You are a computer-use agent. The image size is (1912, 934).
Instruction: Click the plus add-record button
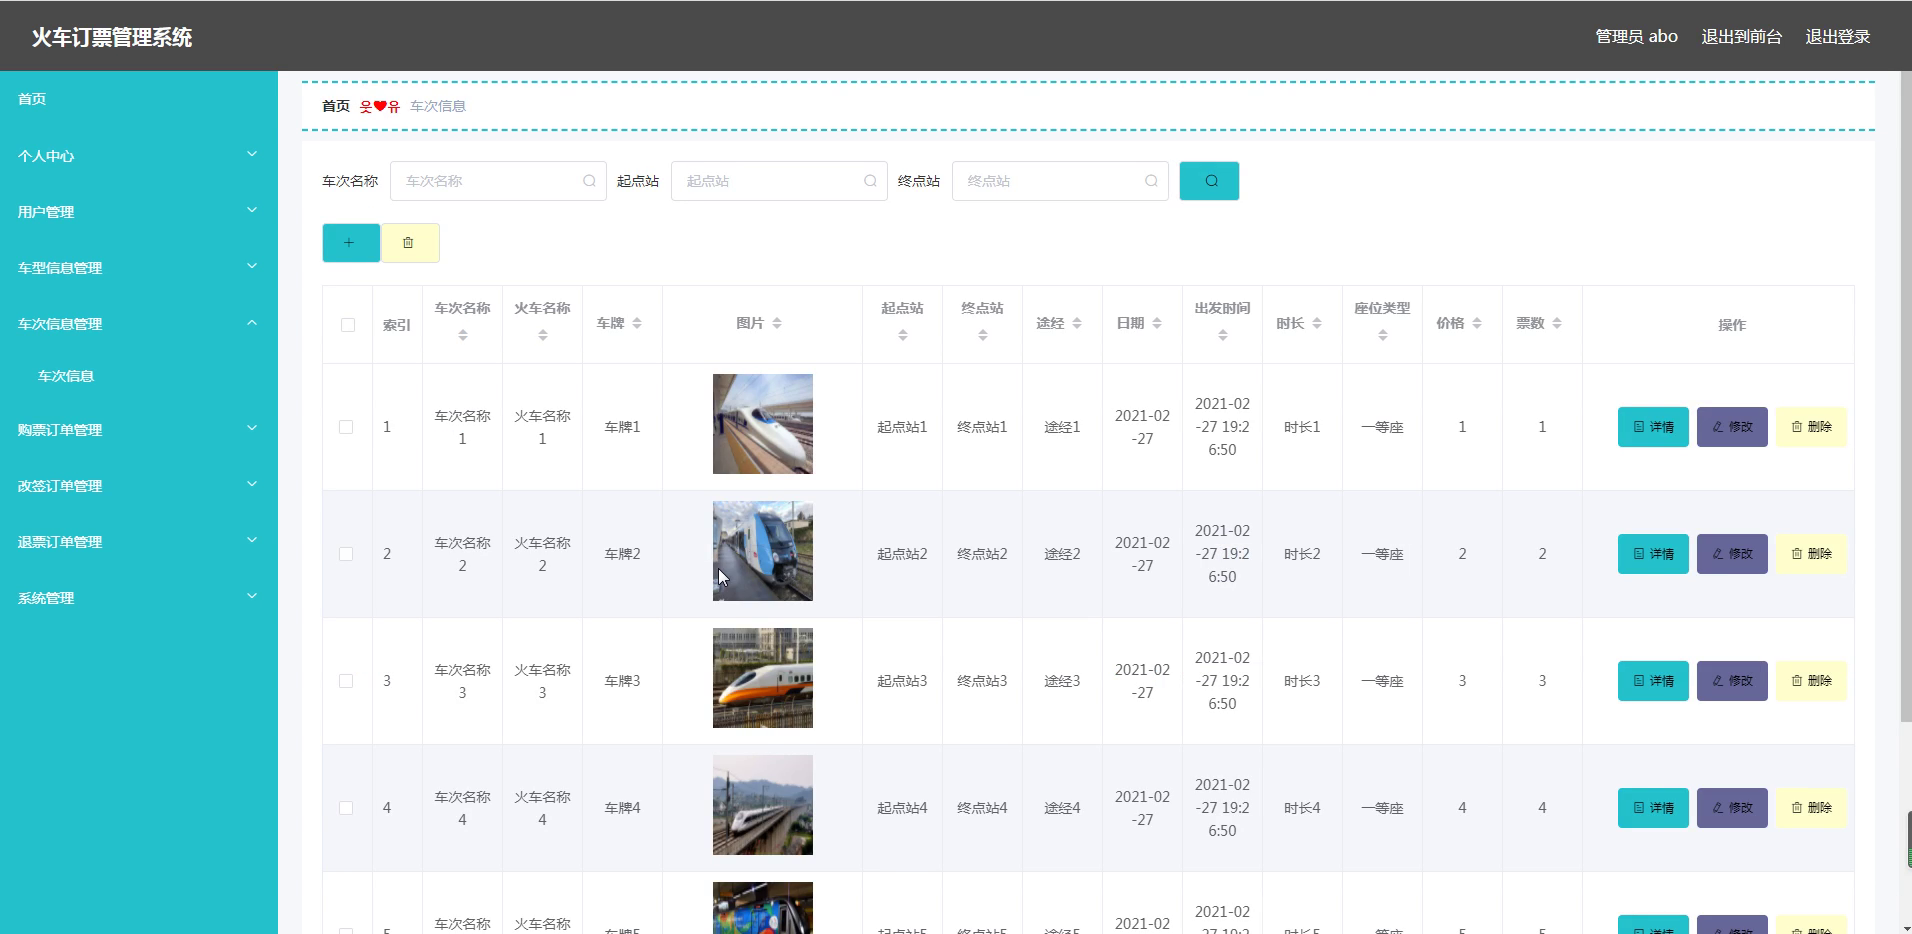pos(351,243)
